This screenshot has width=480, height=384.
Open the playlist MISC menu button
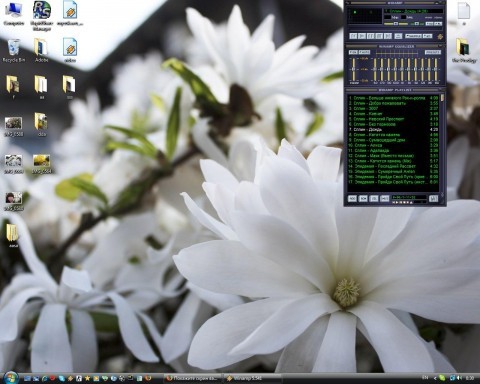pyautogui.click(x=385, y=198)
